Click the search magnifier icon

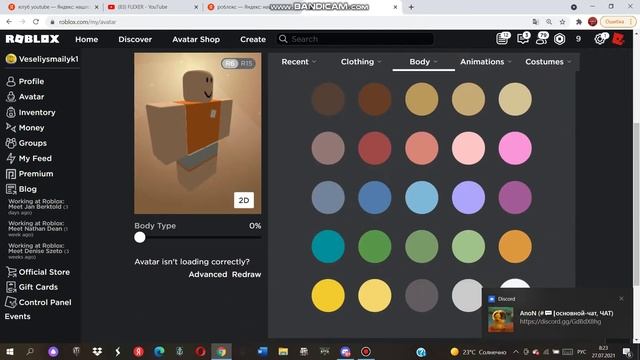[283, 39]
